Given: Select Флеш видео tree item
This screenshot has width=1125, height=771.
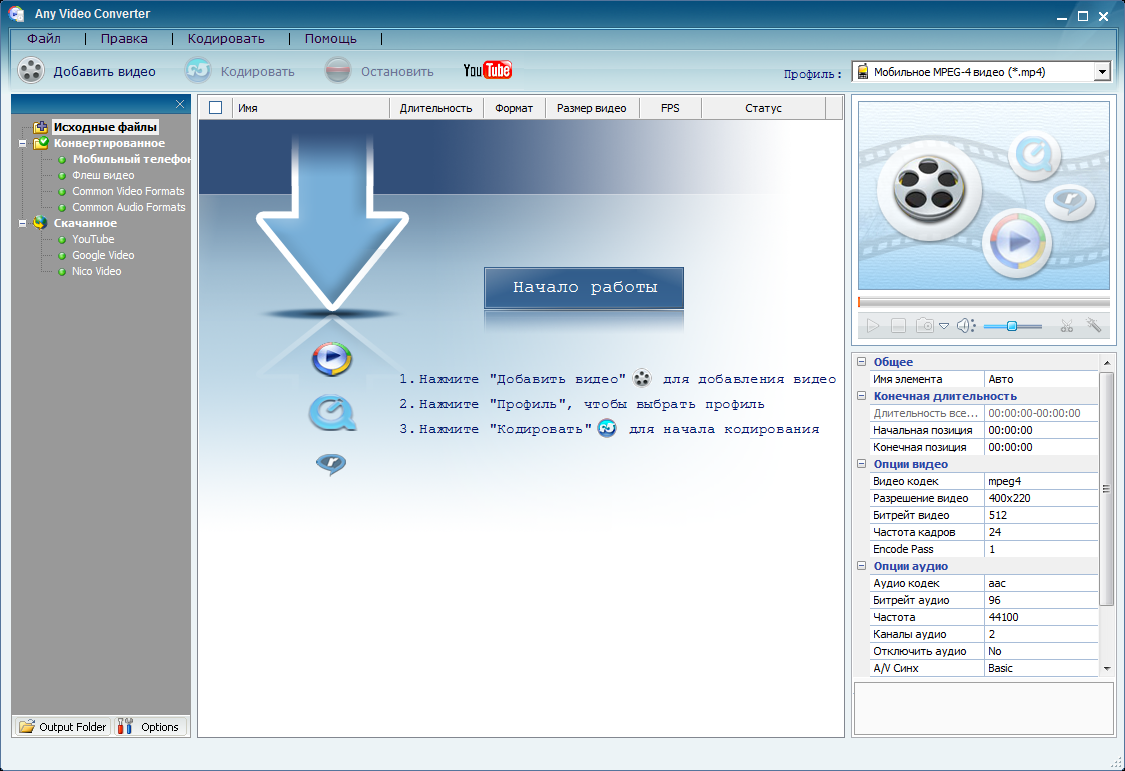Looking at the screenshot, I should tap(103, 175).
